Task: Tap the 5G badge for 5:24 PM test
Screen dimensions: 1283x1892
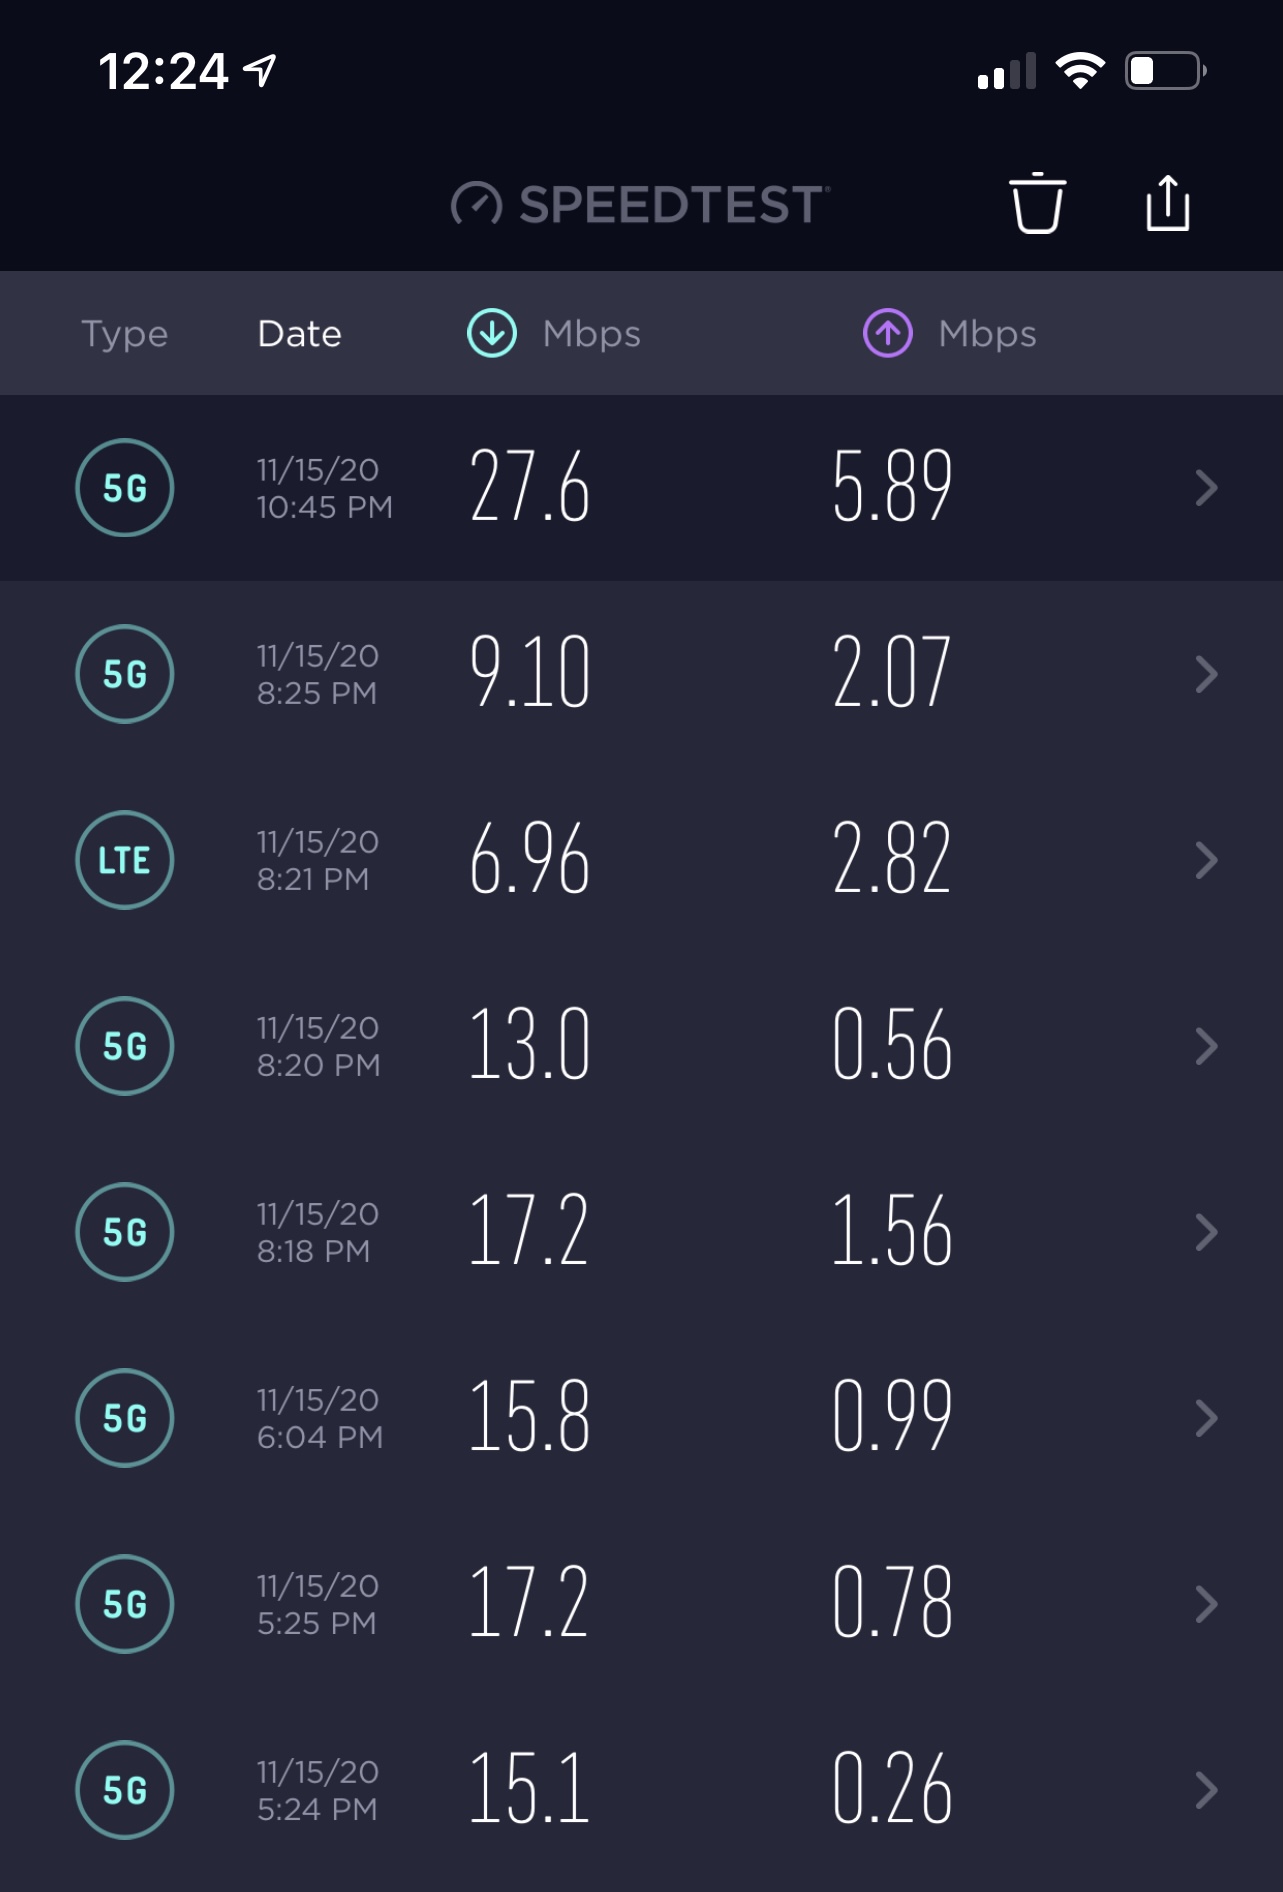Action: (125, 1790)
